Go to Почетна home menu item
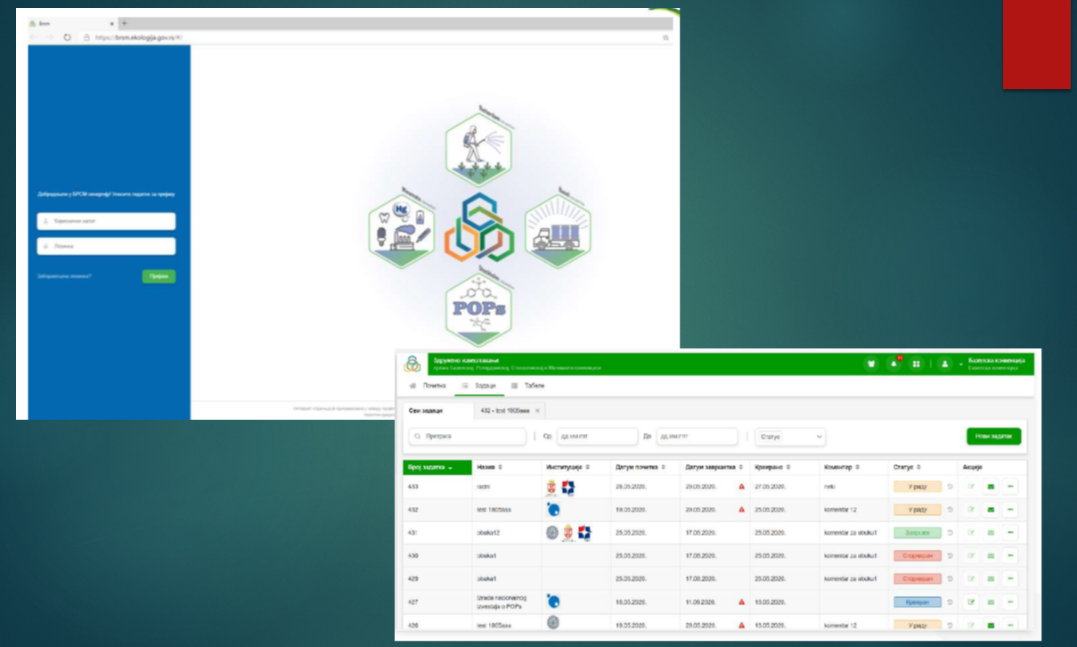Screen dimensions: 1077x647 (x=428, y=385)
